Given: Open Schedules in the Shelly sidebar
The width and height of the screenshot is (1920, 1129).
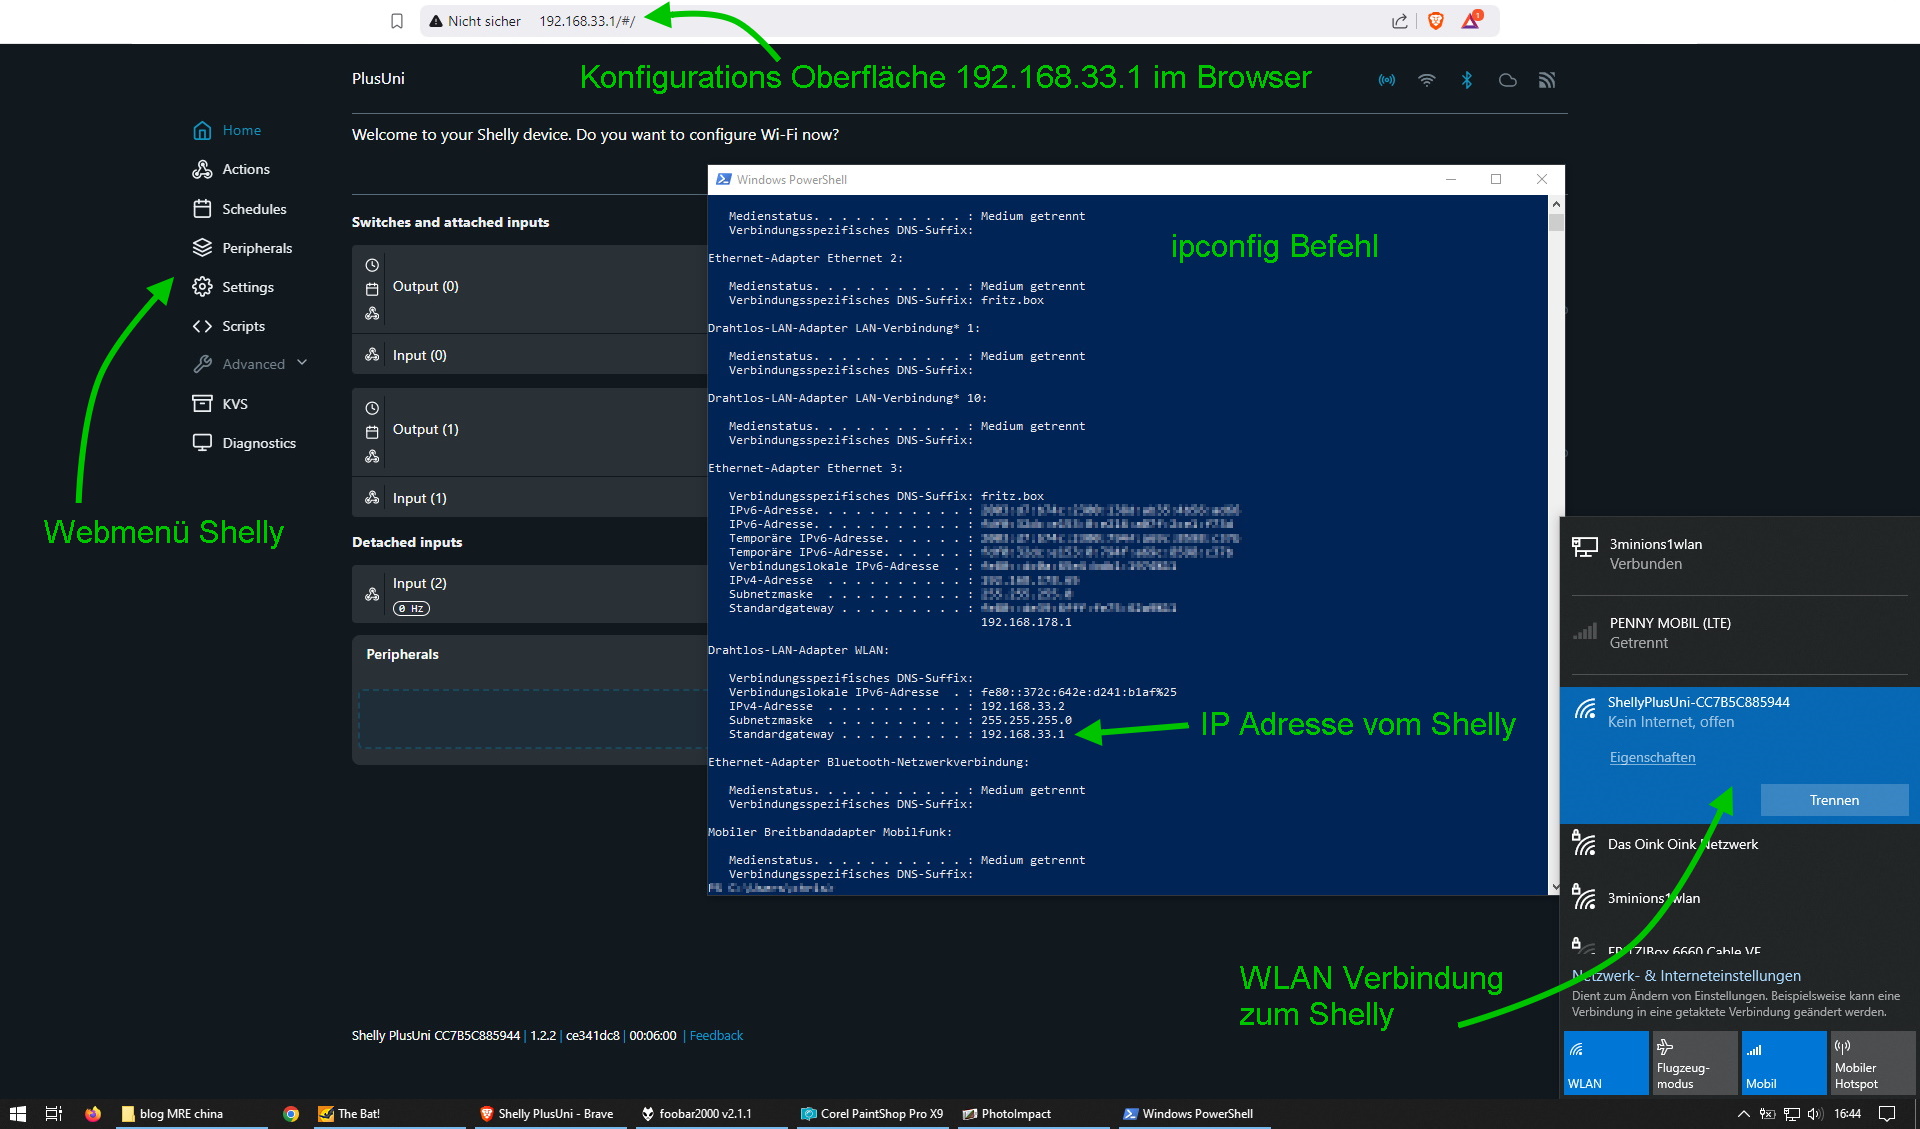Looking at the screenshot, I should pos(239,209).
